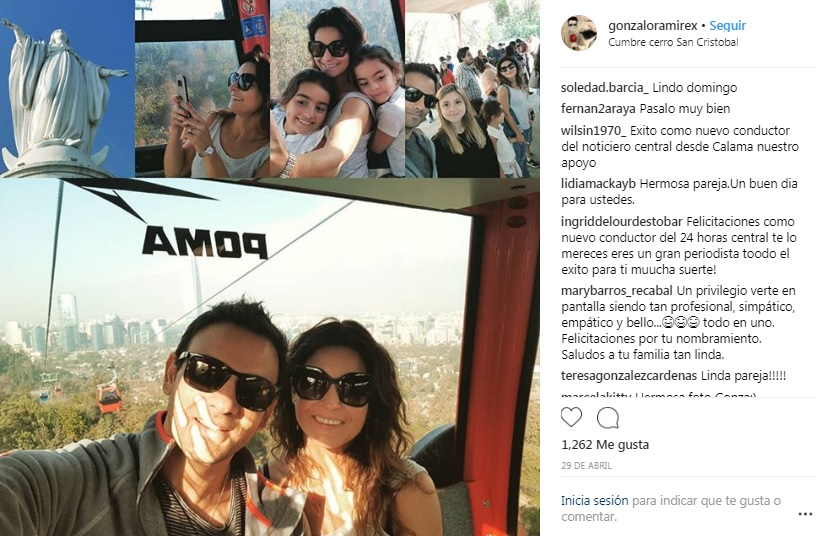Viewport: 816px width, 536px height.
Task: Visit ingriddelourdestobar commenter profile
Action: (621, 222)
